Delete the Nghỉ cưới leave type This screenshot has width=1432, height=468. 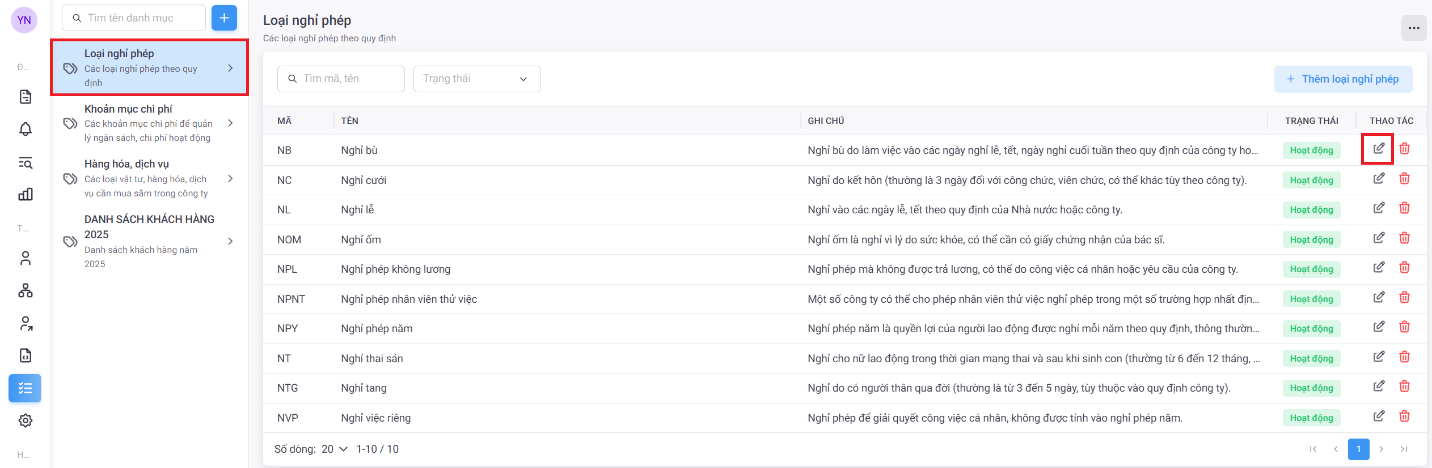tap(1404, 179)
